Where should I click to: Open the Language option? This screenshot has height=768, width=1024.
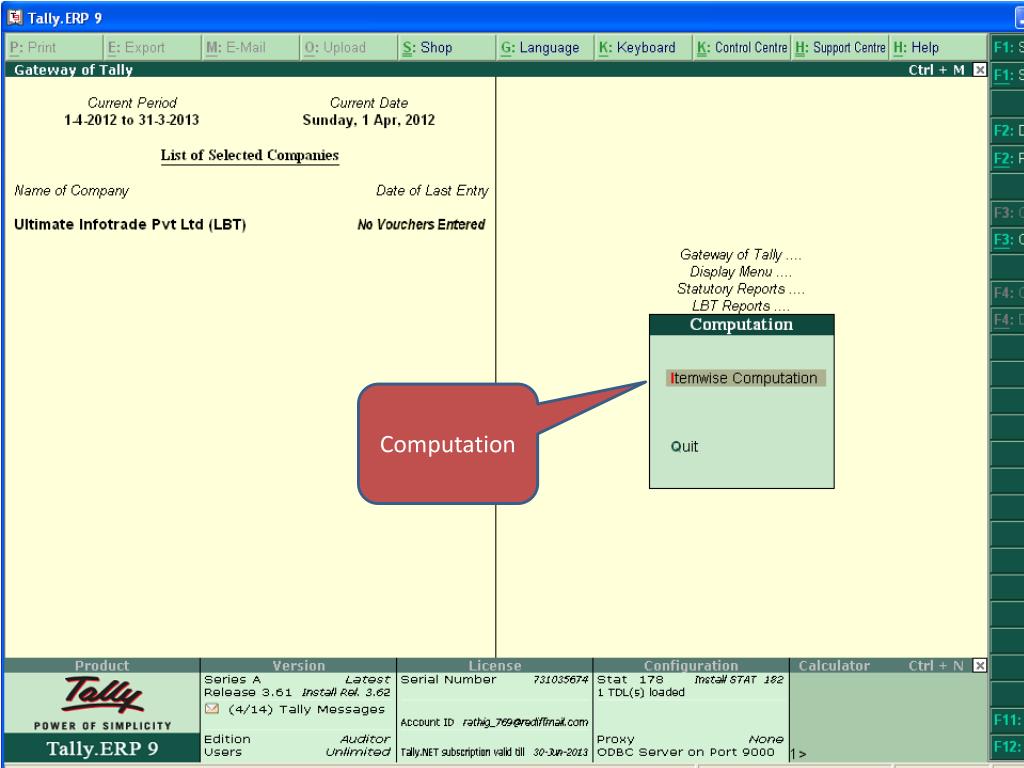click(545, 48)
